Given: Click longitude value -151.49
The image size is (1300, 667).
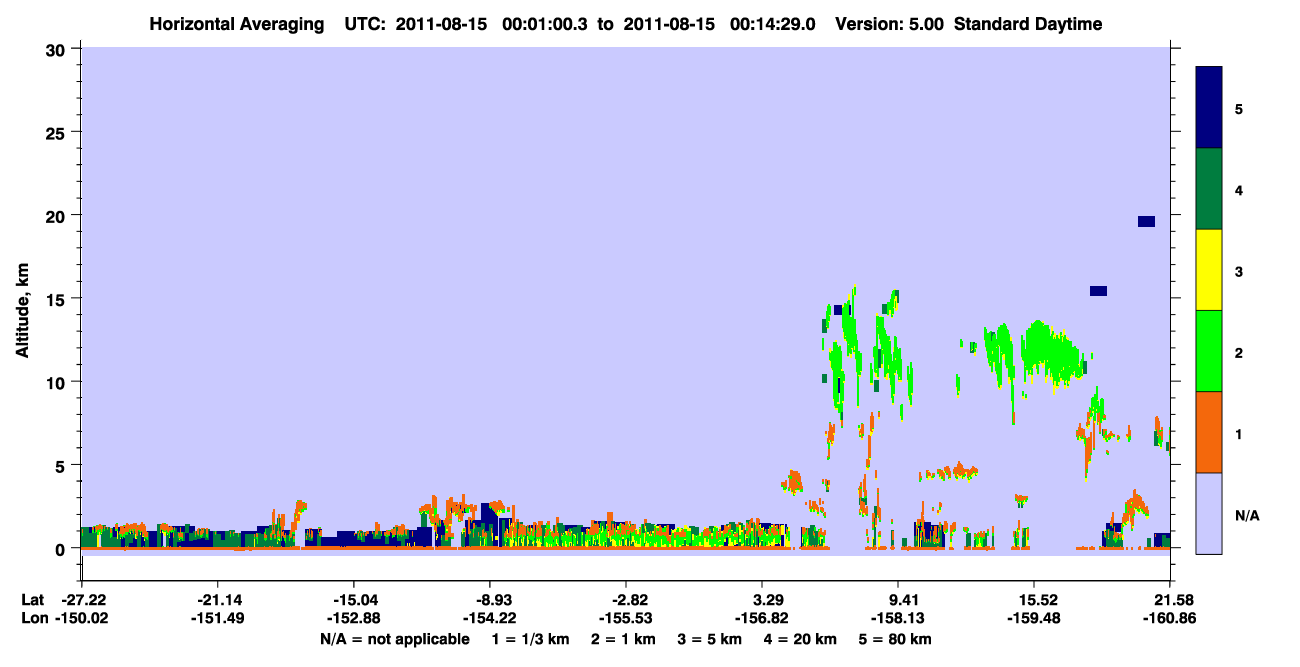Looking at the screenshot, I should pyautogui.click(x=218, y=618).
